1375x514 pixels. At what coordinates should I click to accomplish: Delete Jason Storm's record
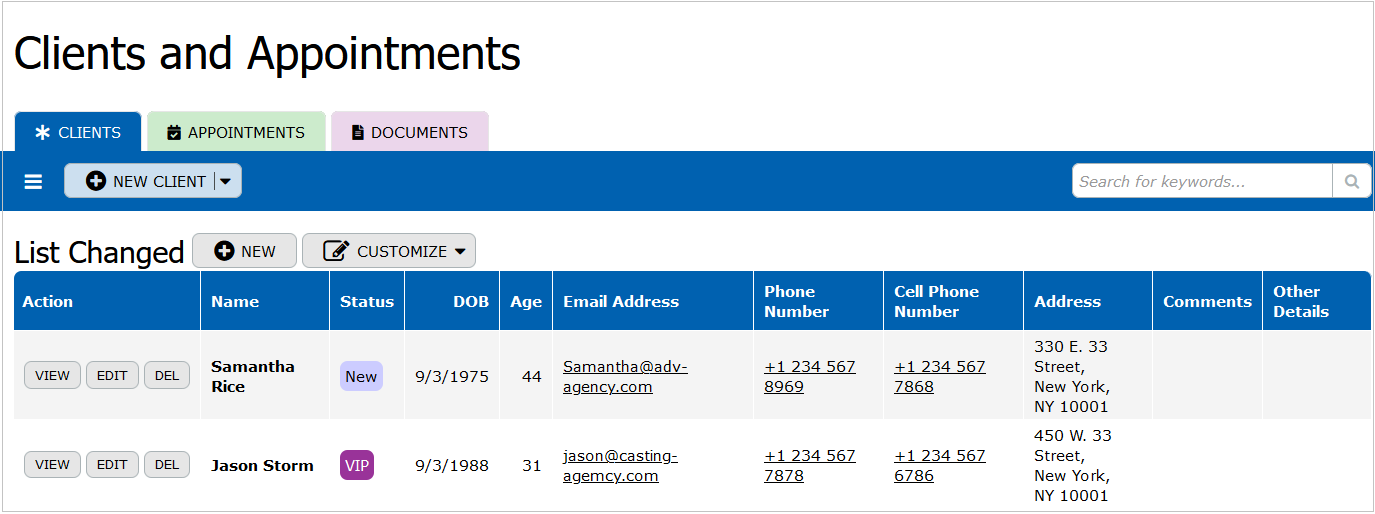coord(167,465)
